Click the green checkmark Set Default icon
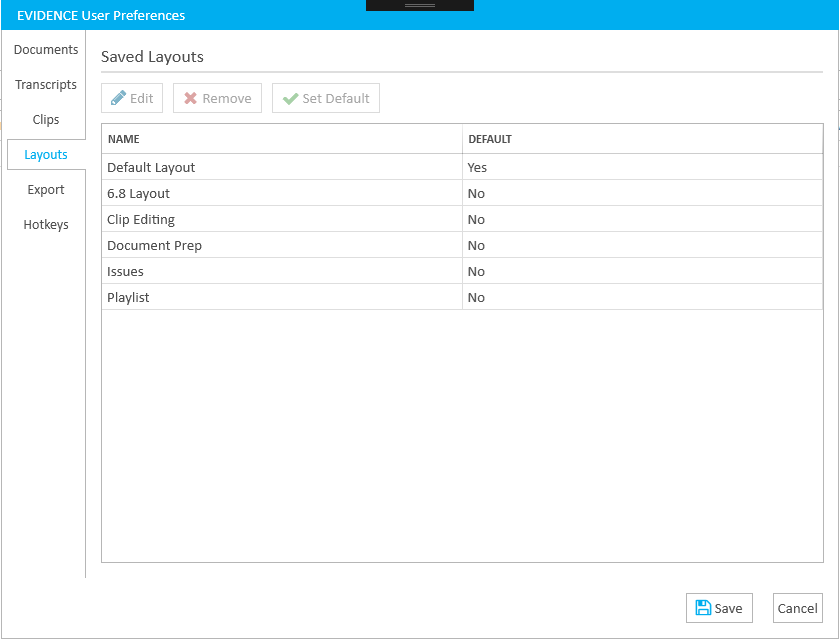The height and width of the screenshot is (640, 840). click(290, 98)
